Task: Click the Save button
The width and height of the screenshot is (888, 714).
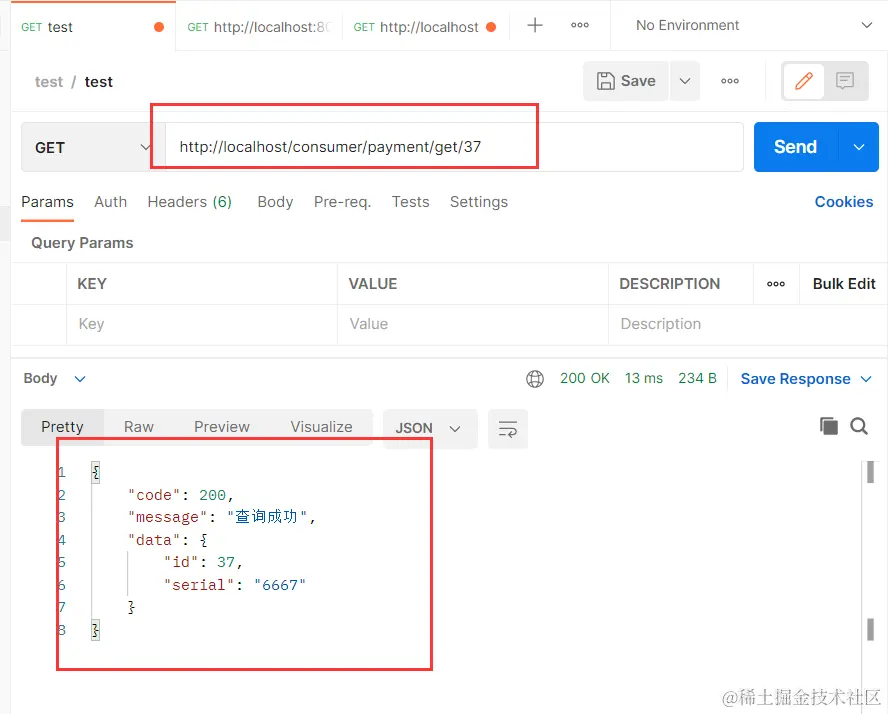Action: [x=626, y=81]
